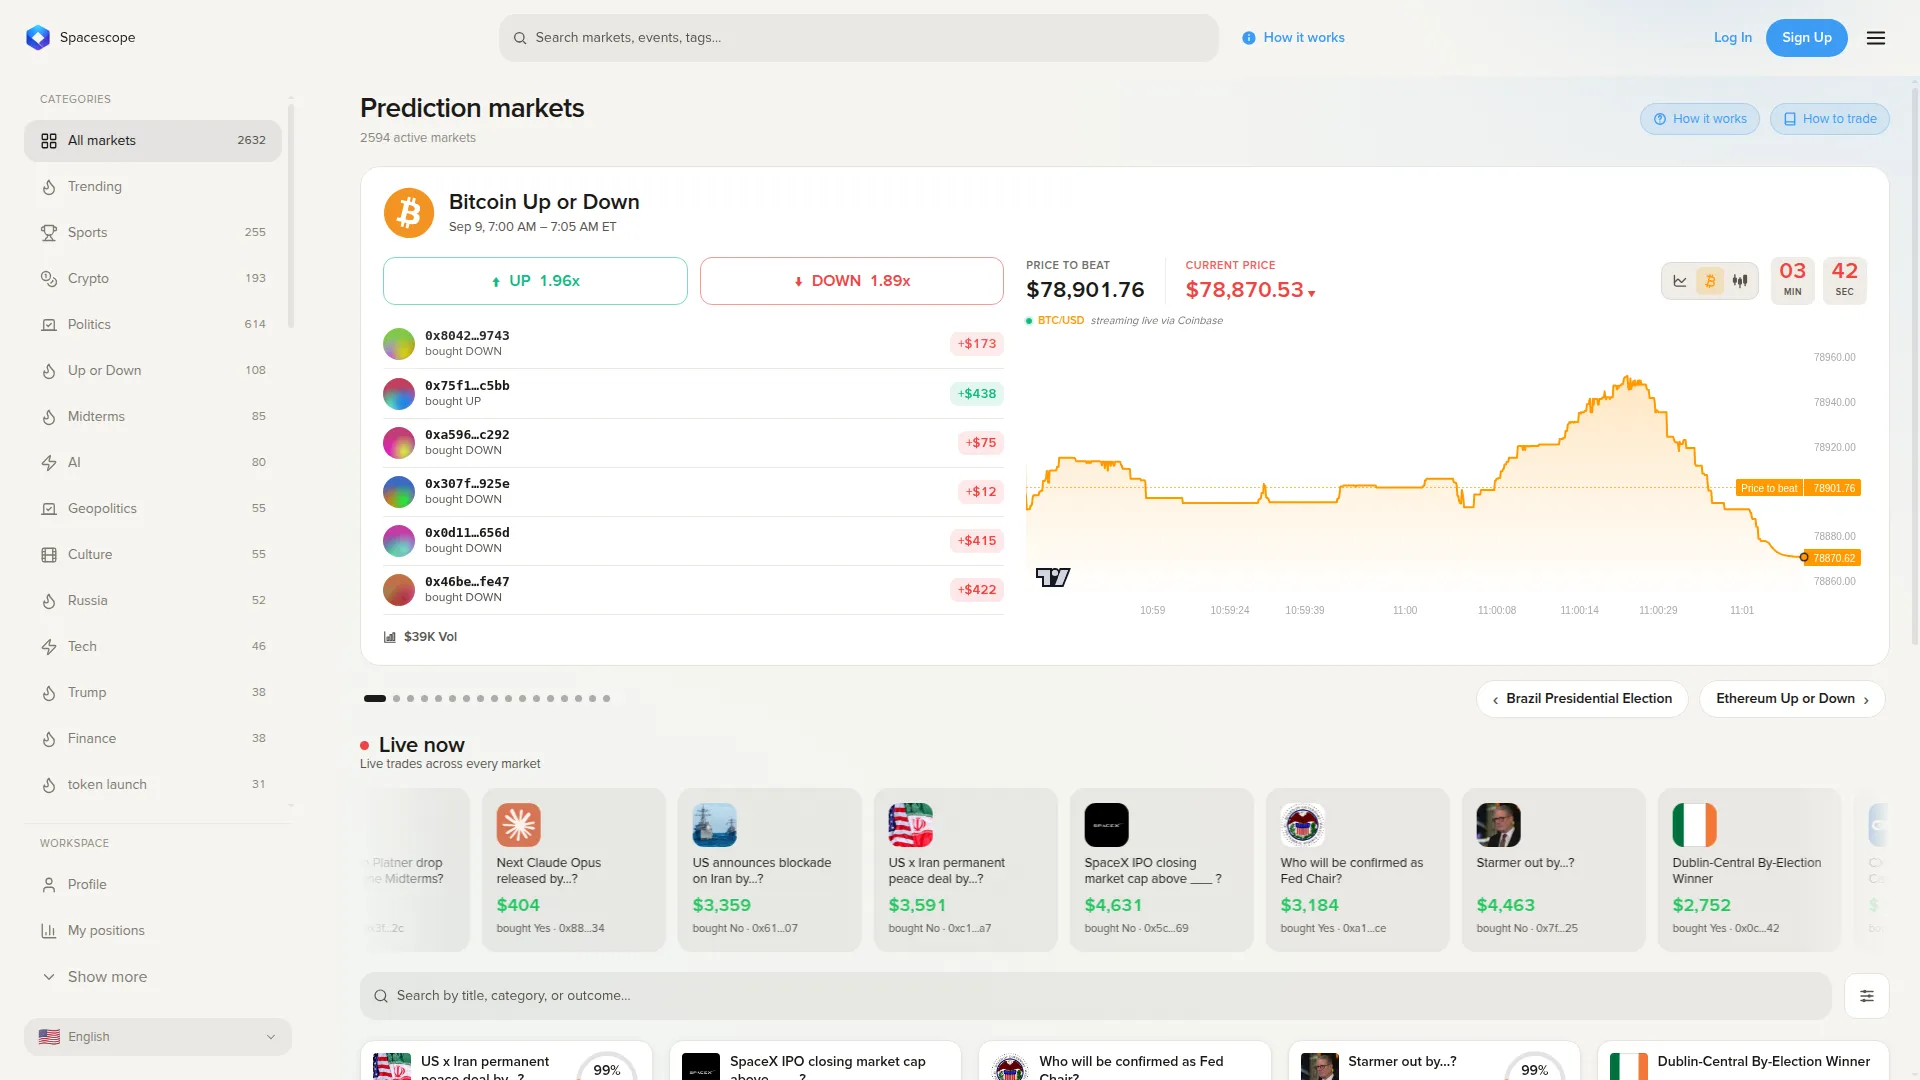Go to previous market Brazil Presidential Election
Screen dimensions: 1920x1080
[1582, 699]
